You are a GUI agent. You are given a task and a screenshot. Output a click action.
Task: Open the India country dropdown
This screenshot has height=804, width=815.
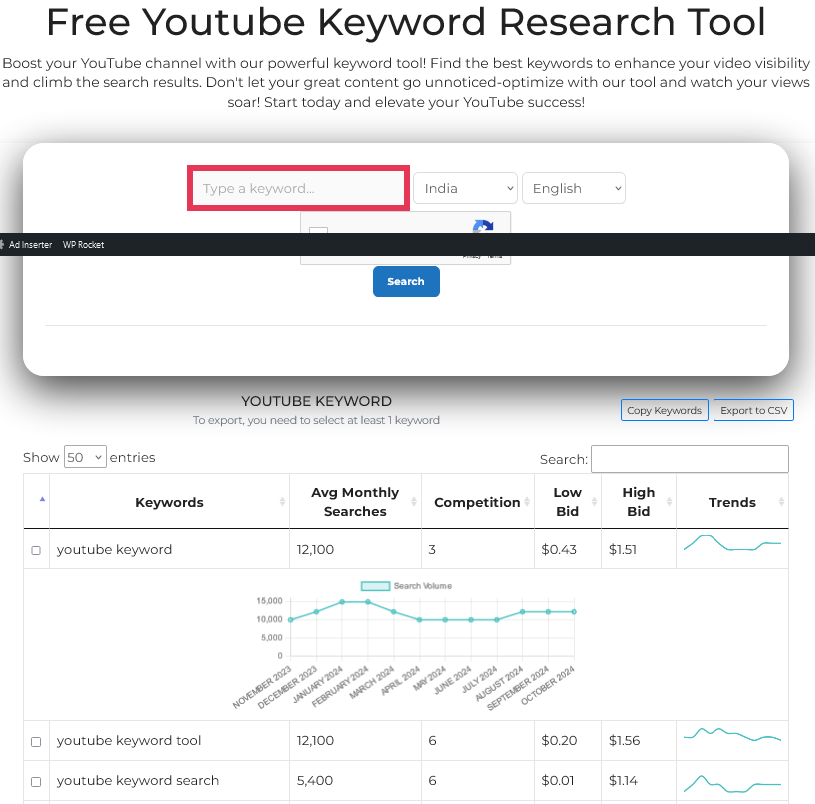click(465, 188)
